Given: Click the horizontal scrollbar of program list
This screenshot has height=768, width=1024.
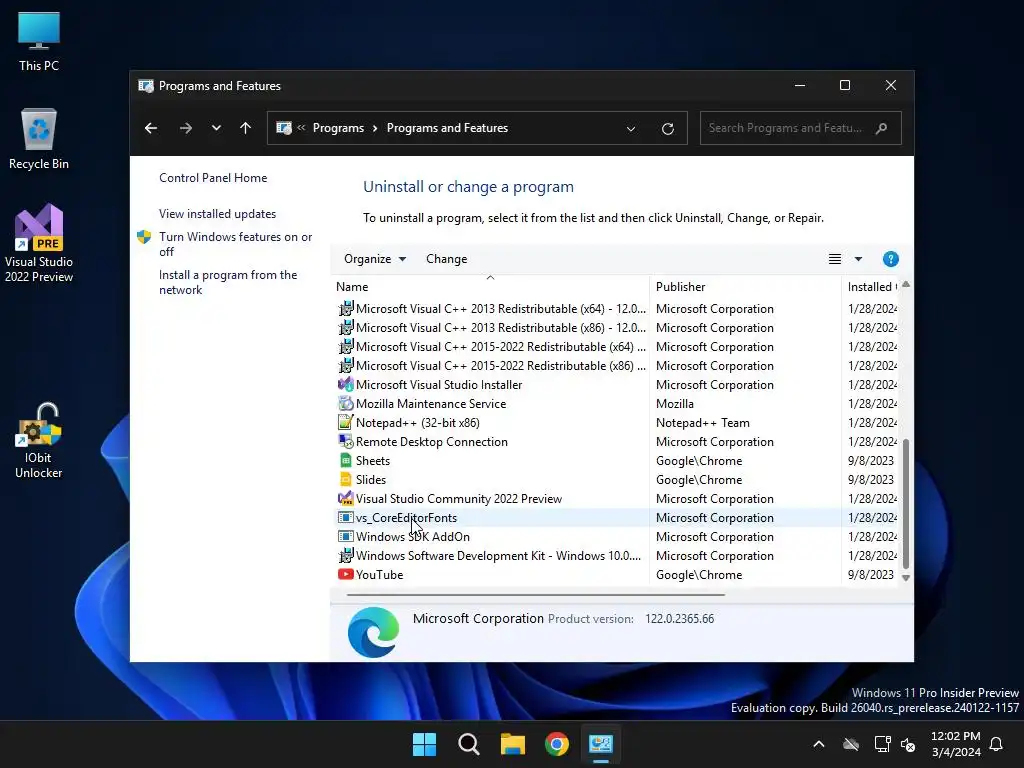Looking at the screenshot, I should [536, 595].
